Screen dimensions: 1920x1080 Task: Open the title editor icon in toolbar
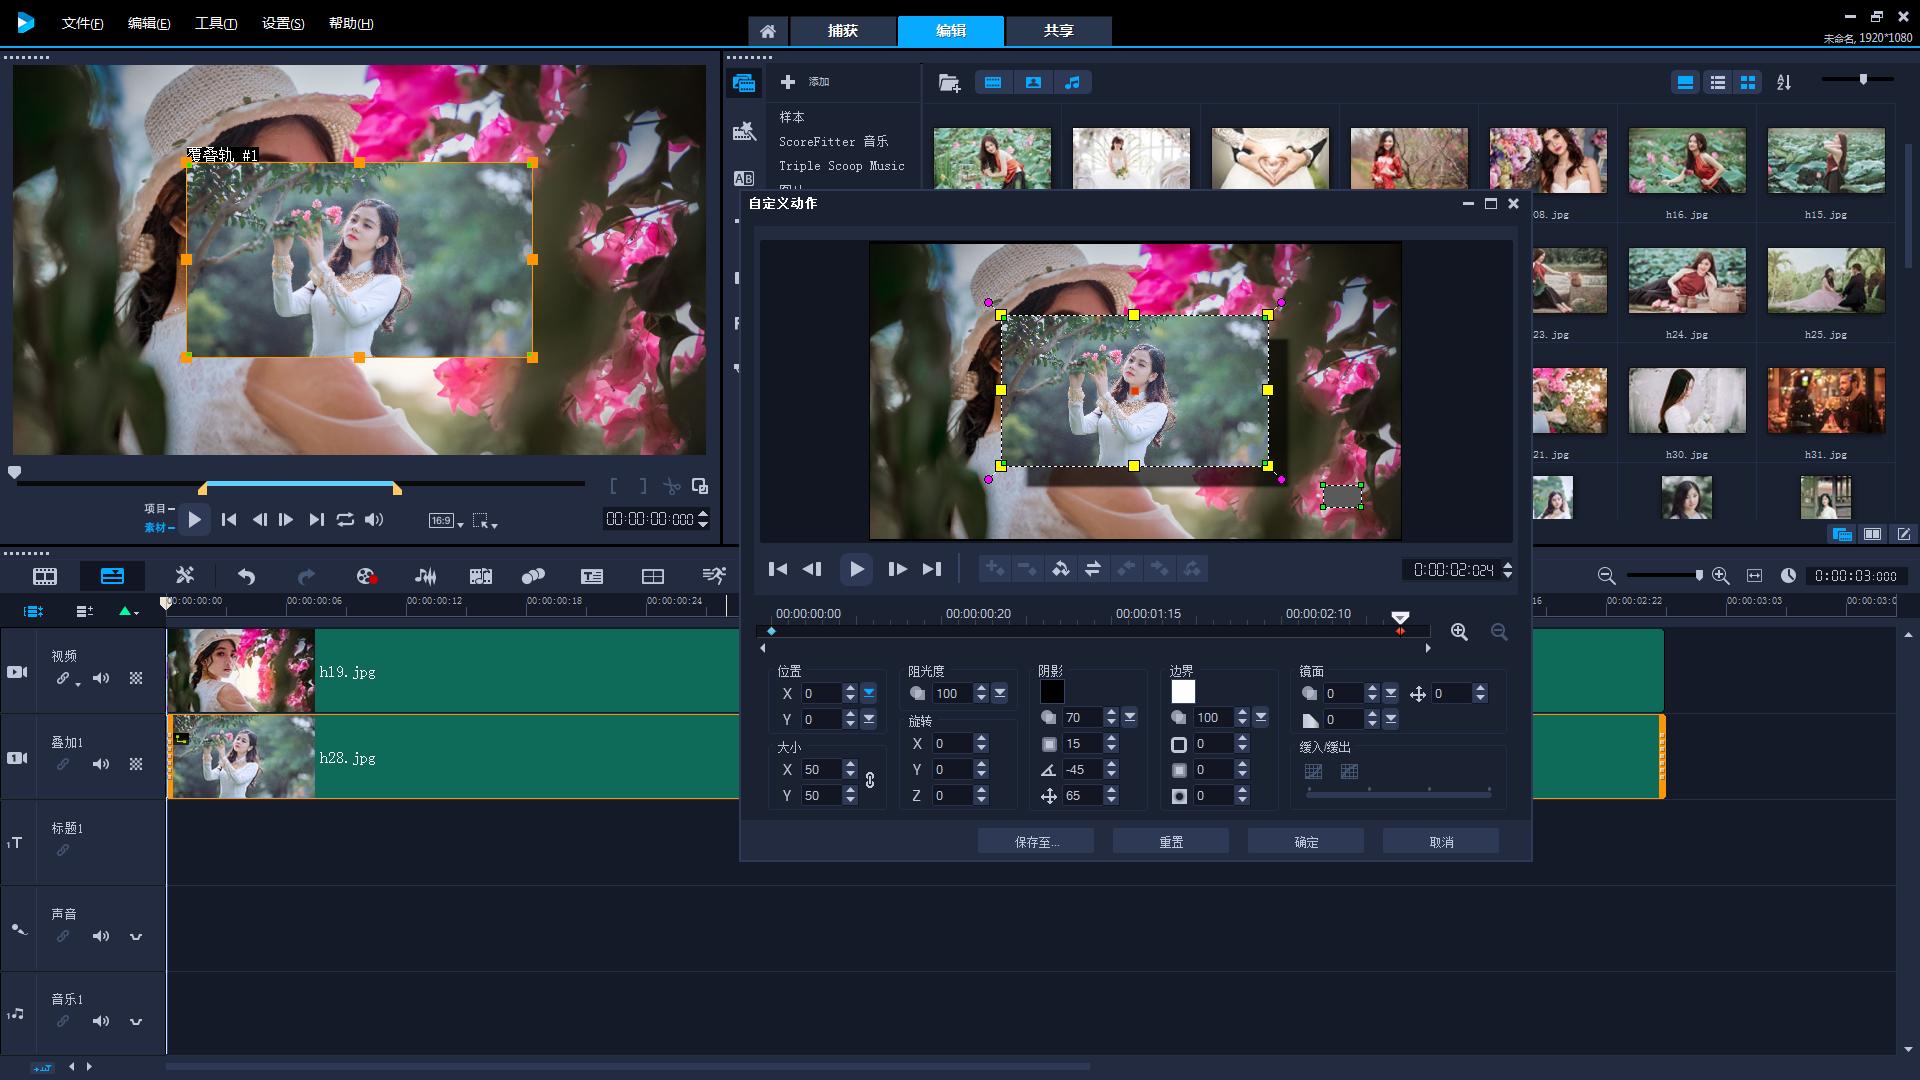pyautogui.click(x=591, y=576)
